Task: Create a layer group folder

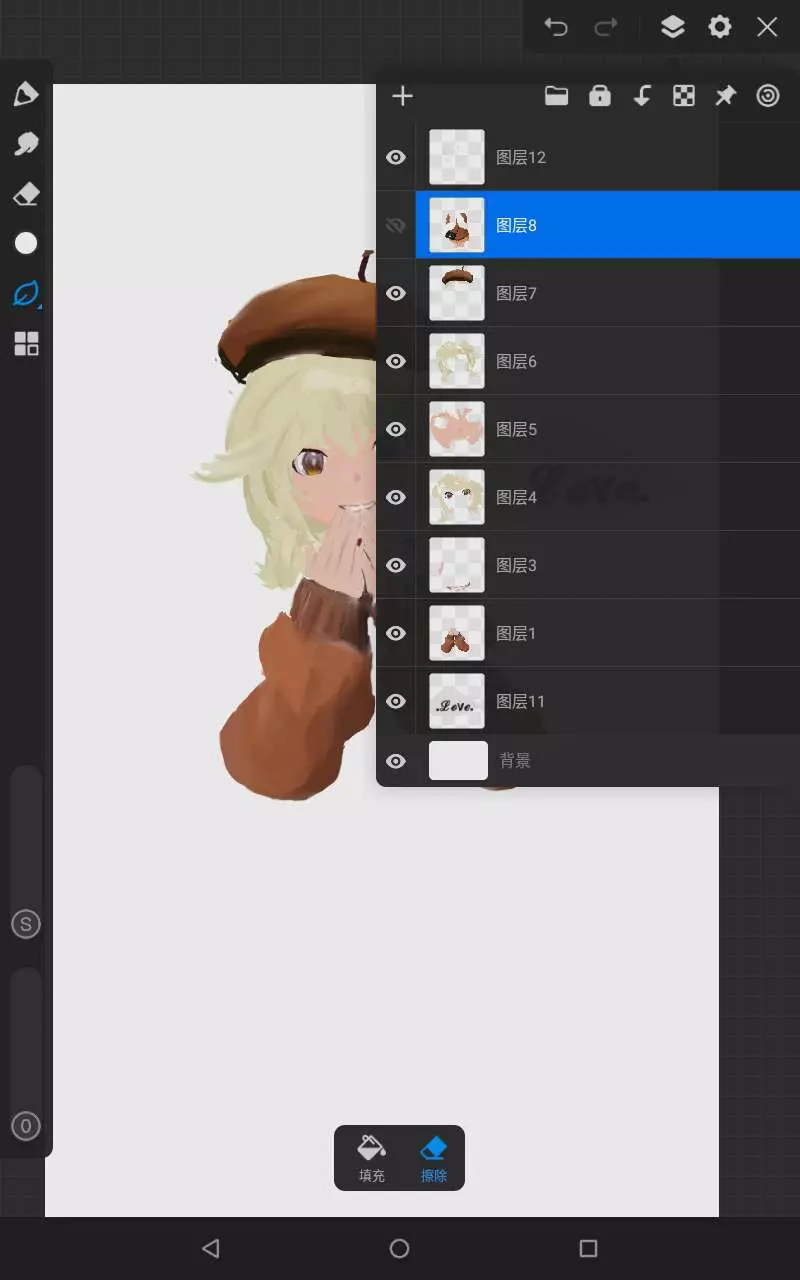Action: [x=556, y=96]
